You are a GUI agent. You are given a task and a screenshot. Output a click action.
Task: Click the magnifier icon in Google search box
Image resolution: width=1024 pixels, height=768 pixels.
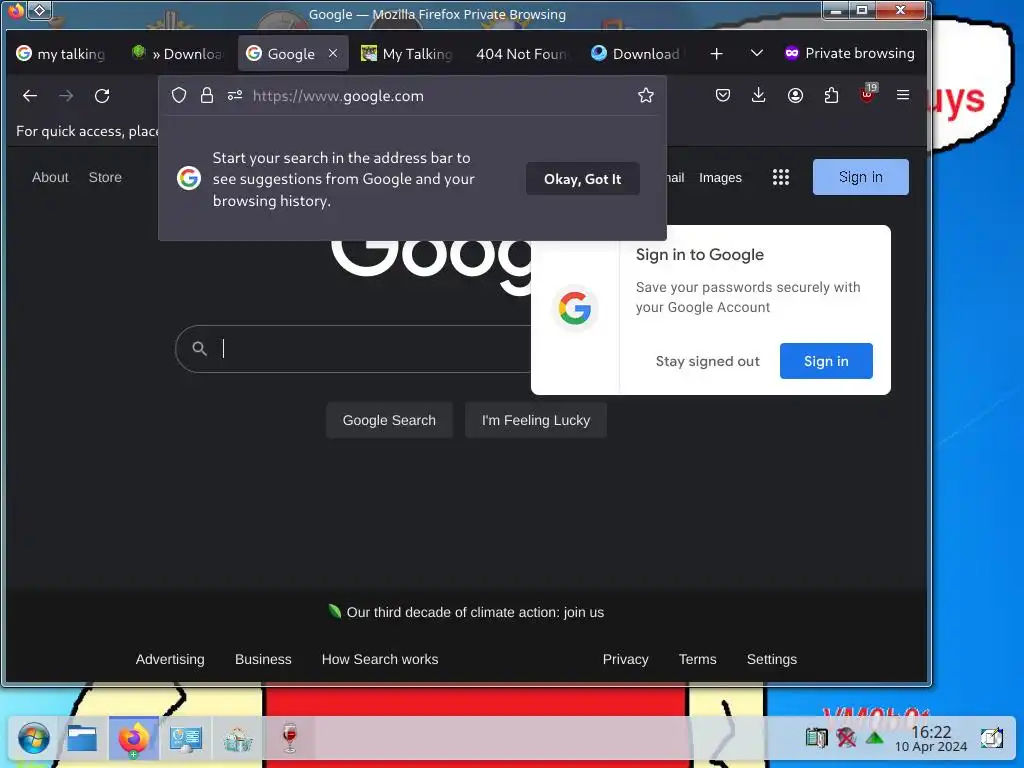200,349
